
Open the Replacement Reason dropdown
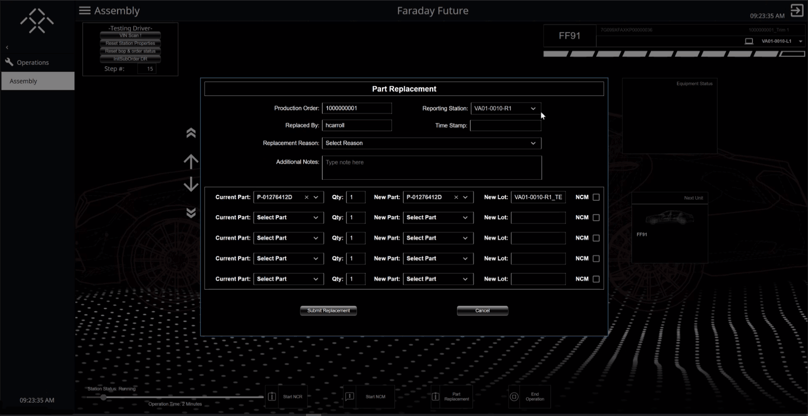(431, 143)
